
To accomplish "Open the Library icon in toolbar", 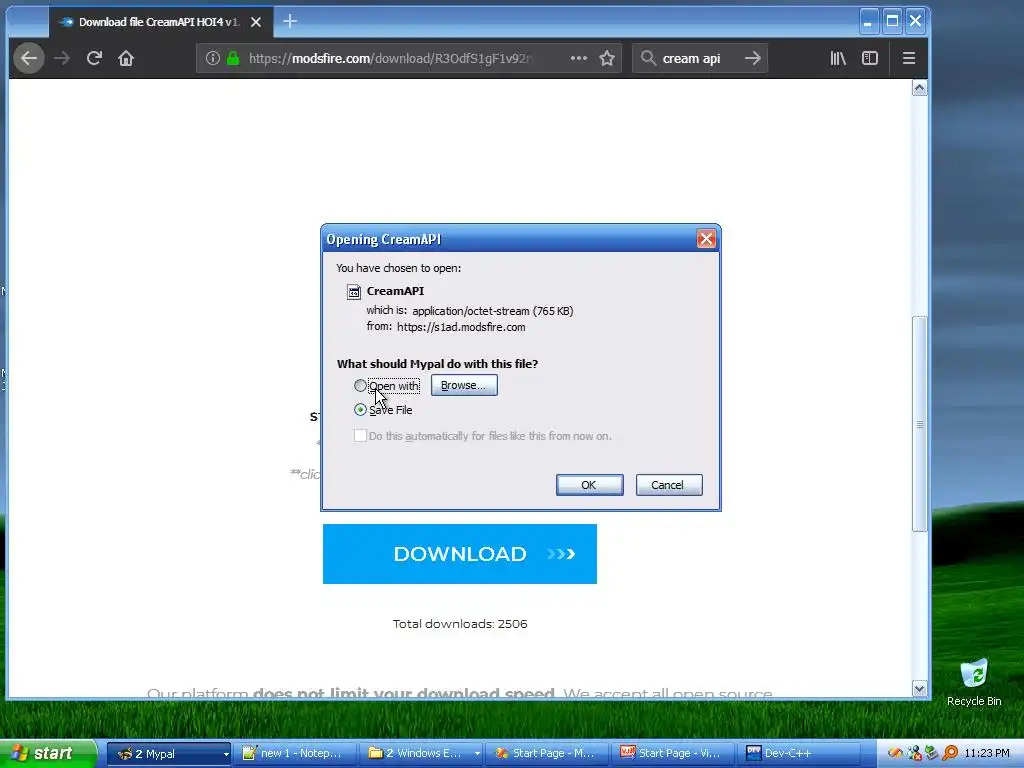I will [838, 58].
